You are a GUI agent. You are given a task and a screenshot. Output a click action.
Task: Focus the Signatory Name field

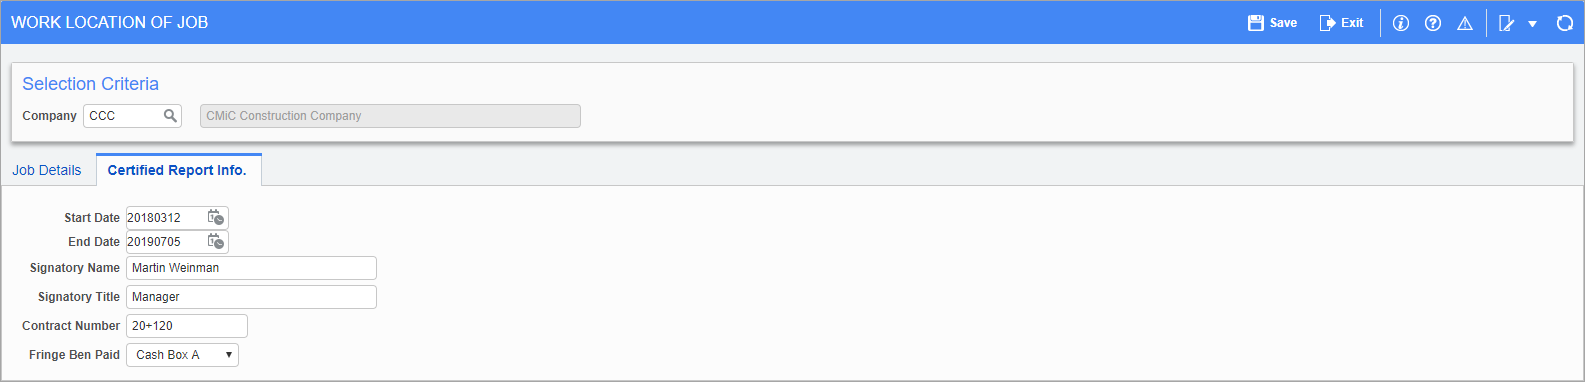click(x=251, y=268)
